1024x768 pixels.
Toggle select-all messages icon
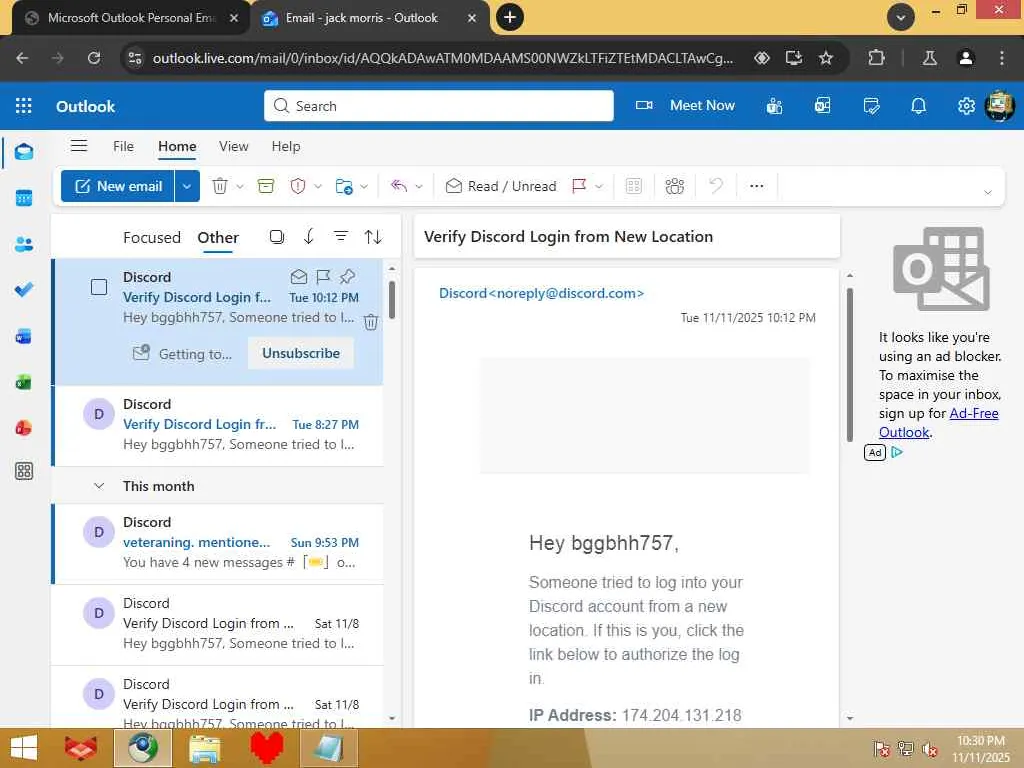point(277,236)
